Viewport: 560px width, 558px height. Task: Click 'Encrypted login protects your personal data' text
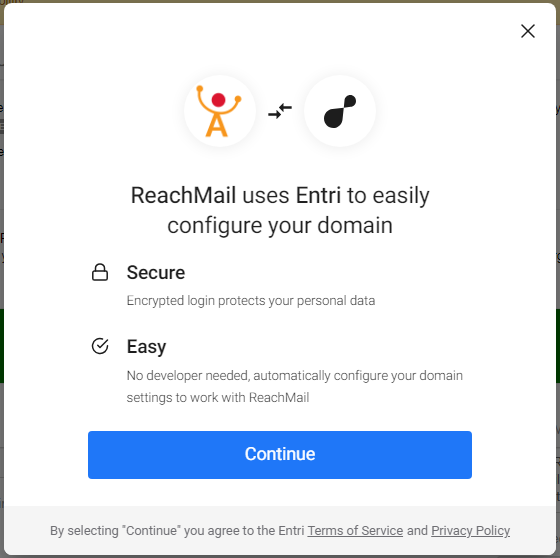point(251,301)
